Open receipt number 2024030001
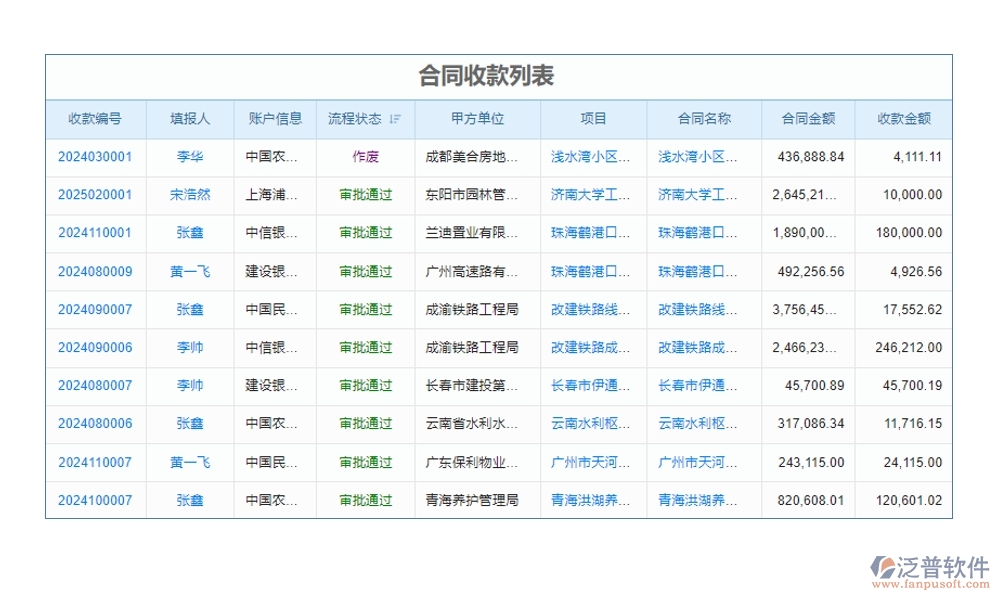Screen dimensions: 1000x600 coord(95,157)
